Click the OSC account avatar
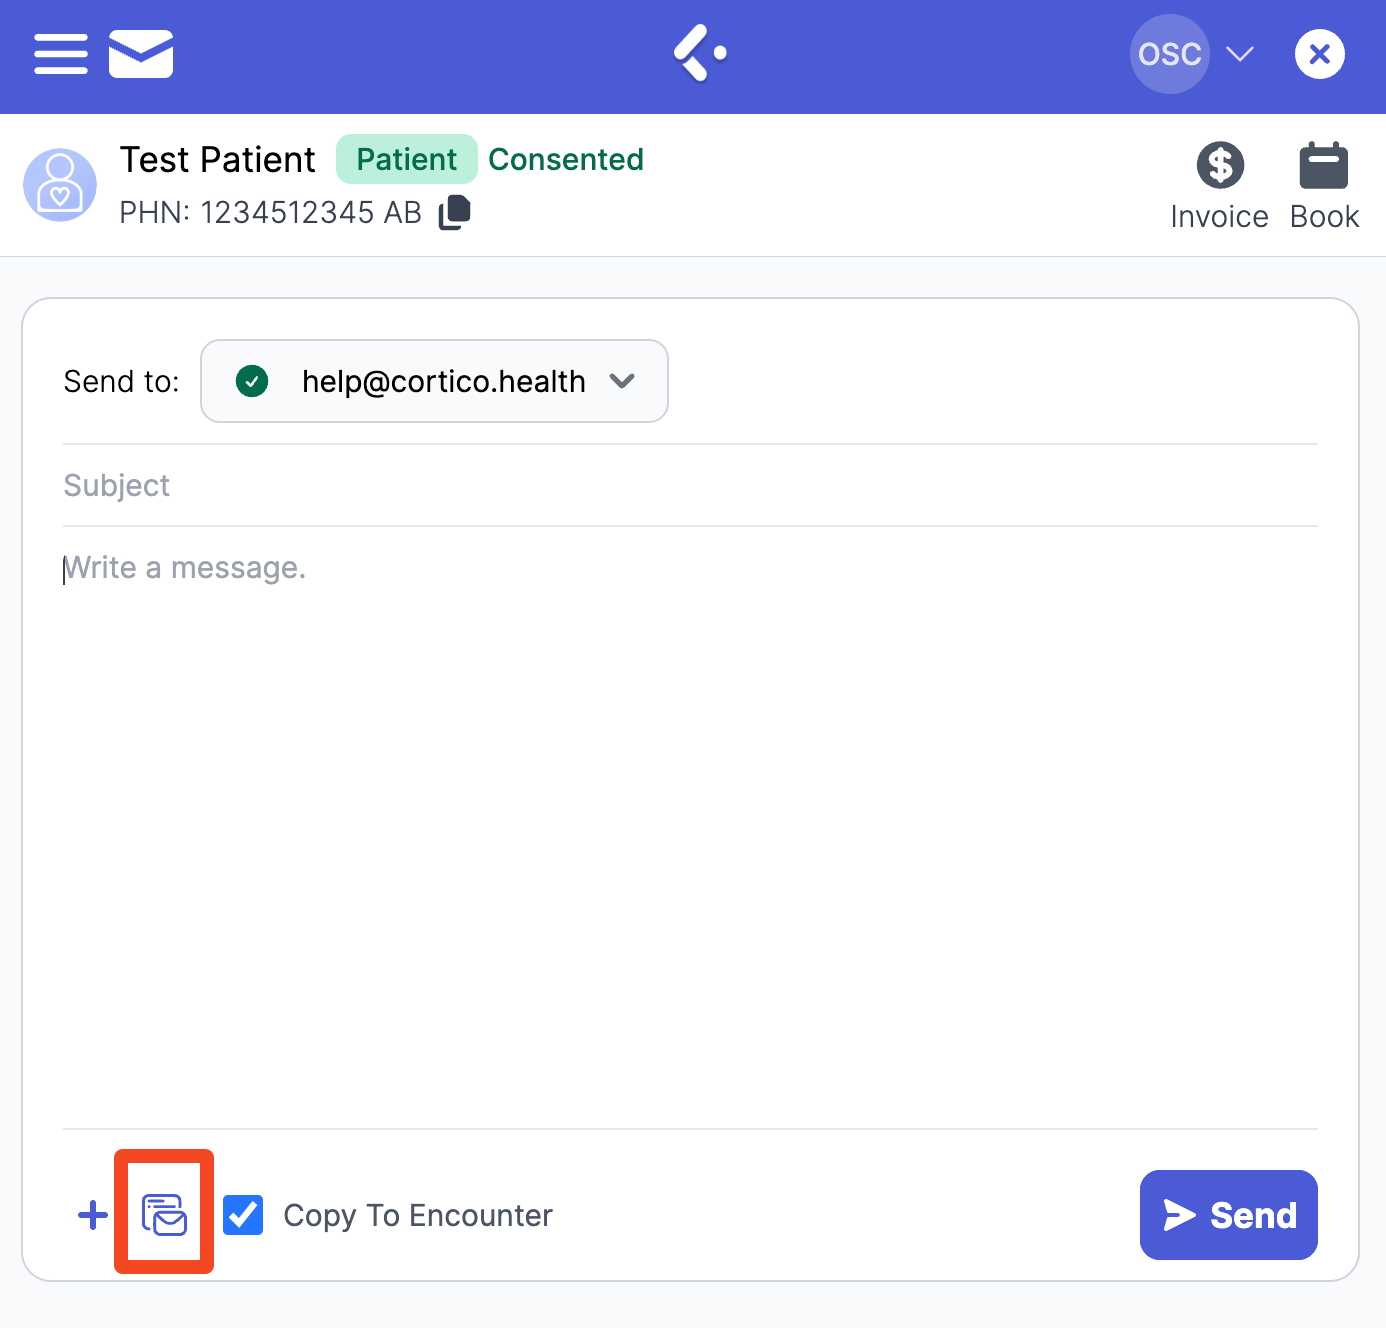1386x1328 pixels. click(1169, 54)
